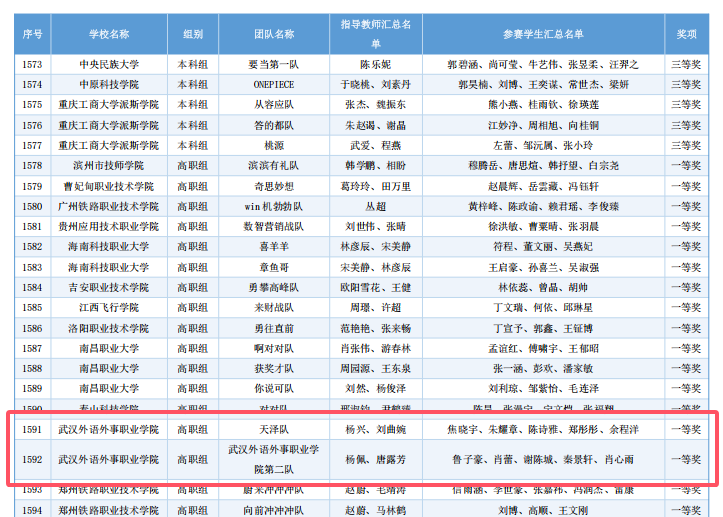The image size is (723, 517).
Task: Select the win 机动队 team cell
Action: [274, 206]
